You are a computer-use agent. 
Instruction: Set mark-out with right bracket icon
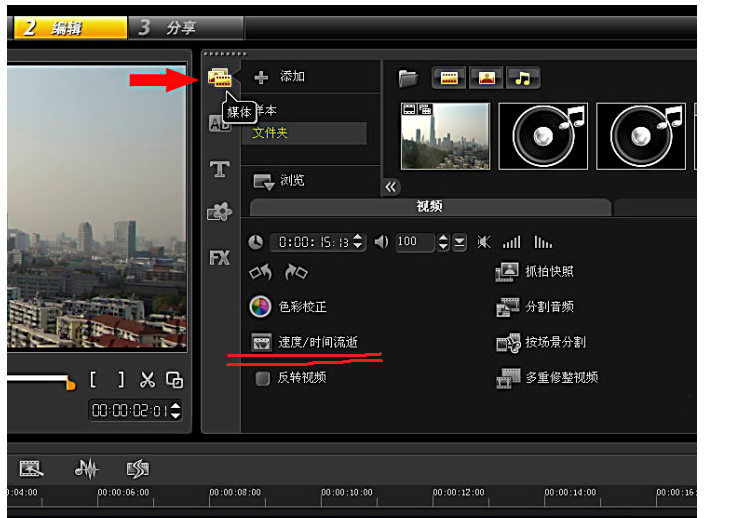click(x=121, y=380)
